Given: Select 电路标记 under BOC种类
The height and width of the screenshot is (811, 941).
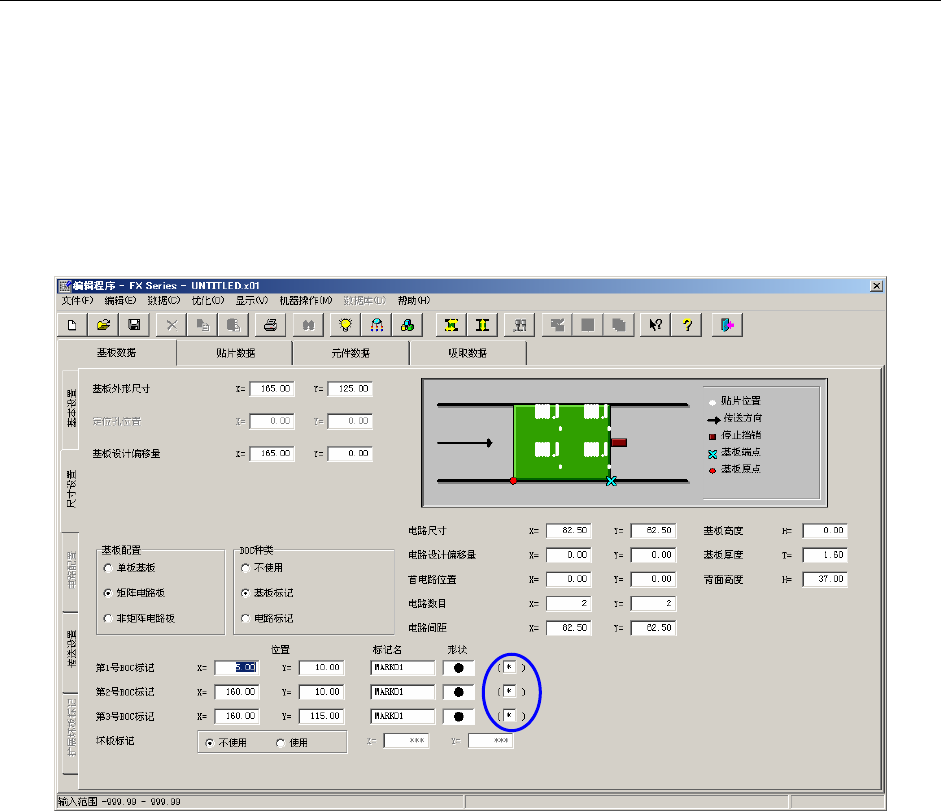Looking at the screenshot, I should pos(246,619).
